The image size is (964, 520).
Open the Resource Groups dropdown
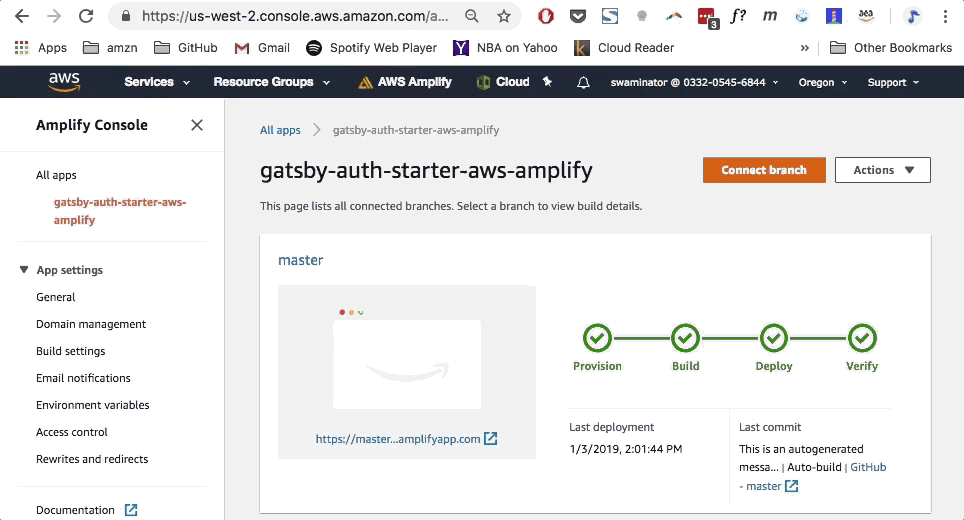coord(272,82)
